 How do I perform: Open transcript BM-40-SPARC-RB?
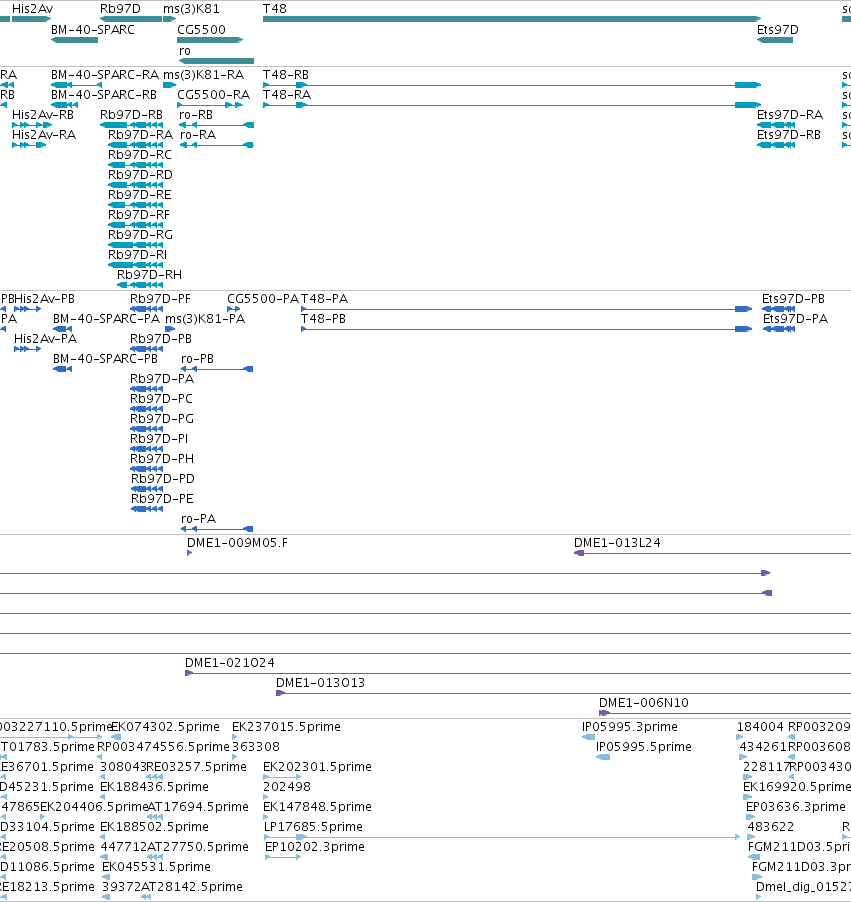point(104,94)
